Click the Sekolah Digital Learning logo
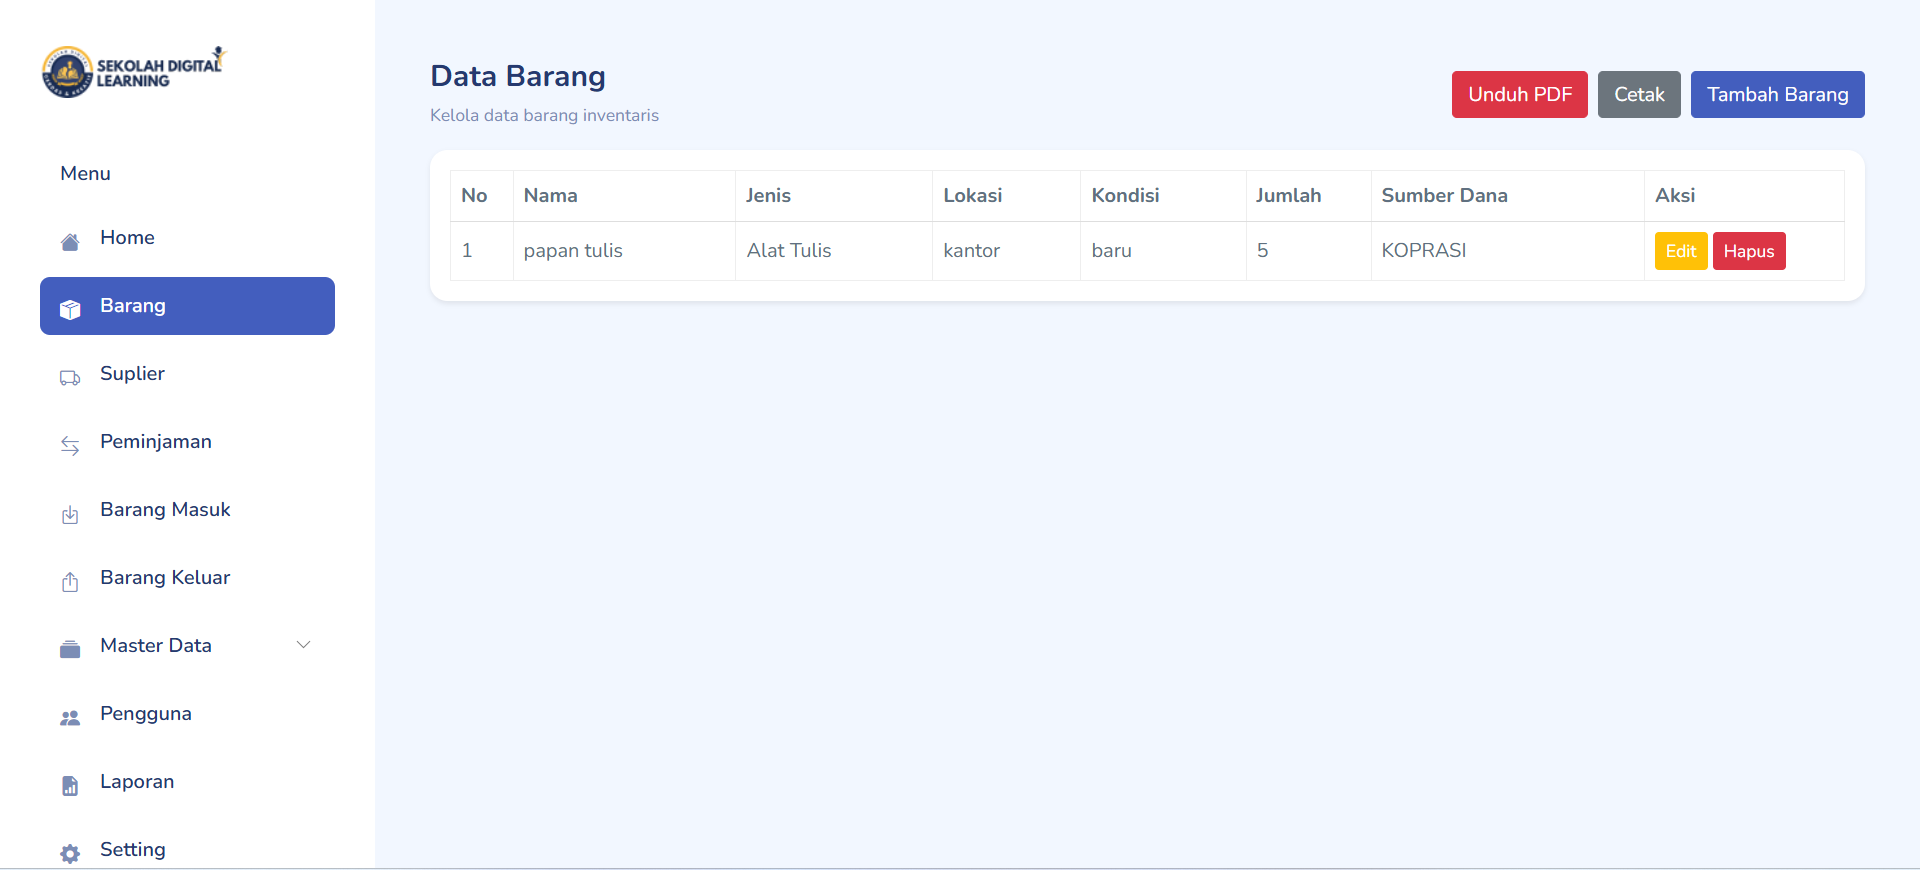1920x870 pixels. click(x=134, y=72)
